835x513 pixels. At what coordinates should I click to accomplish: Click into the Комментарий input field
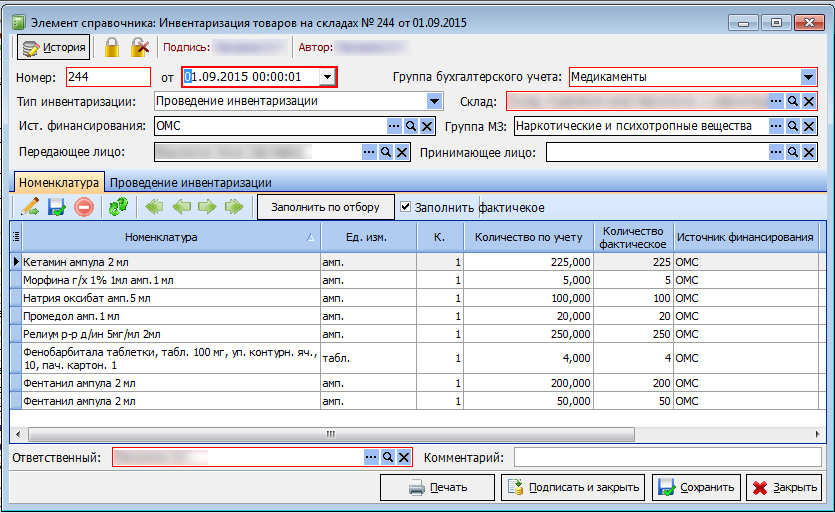[668, 457]
